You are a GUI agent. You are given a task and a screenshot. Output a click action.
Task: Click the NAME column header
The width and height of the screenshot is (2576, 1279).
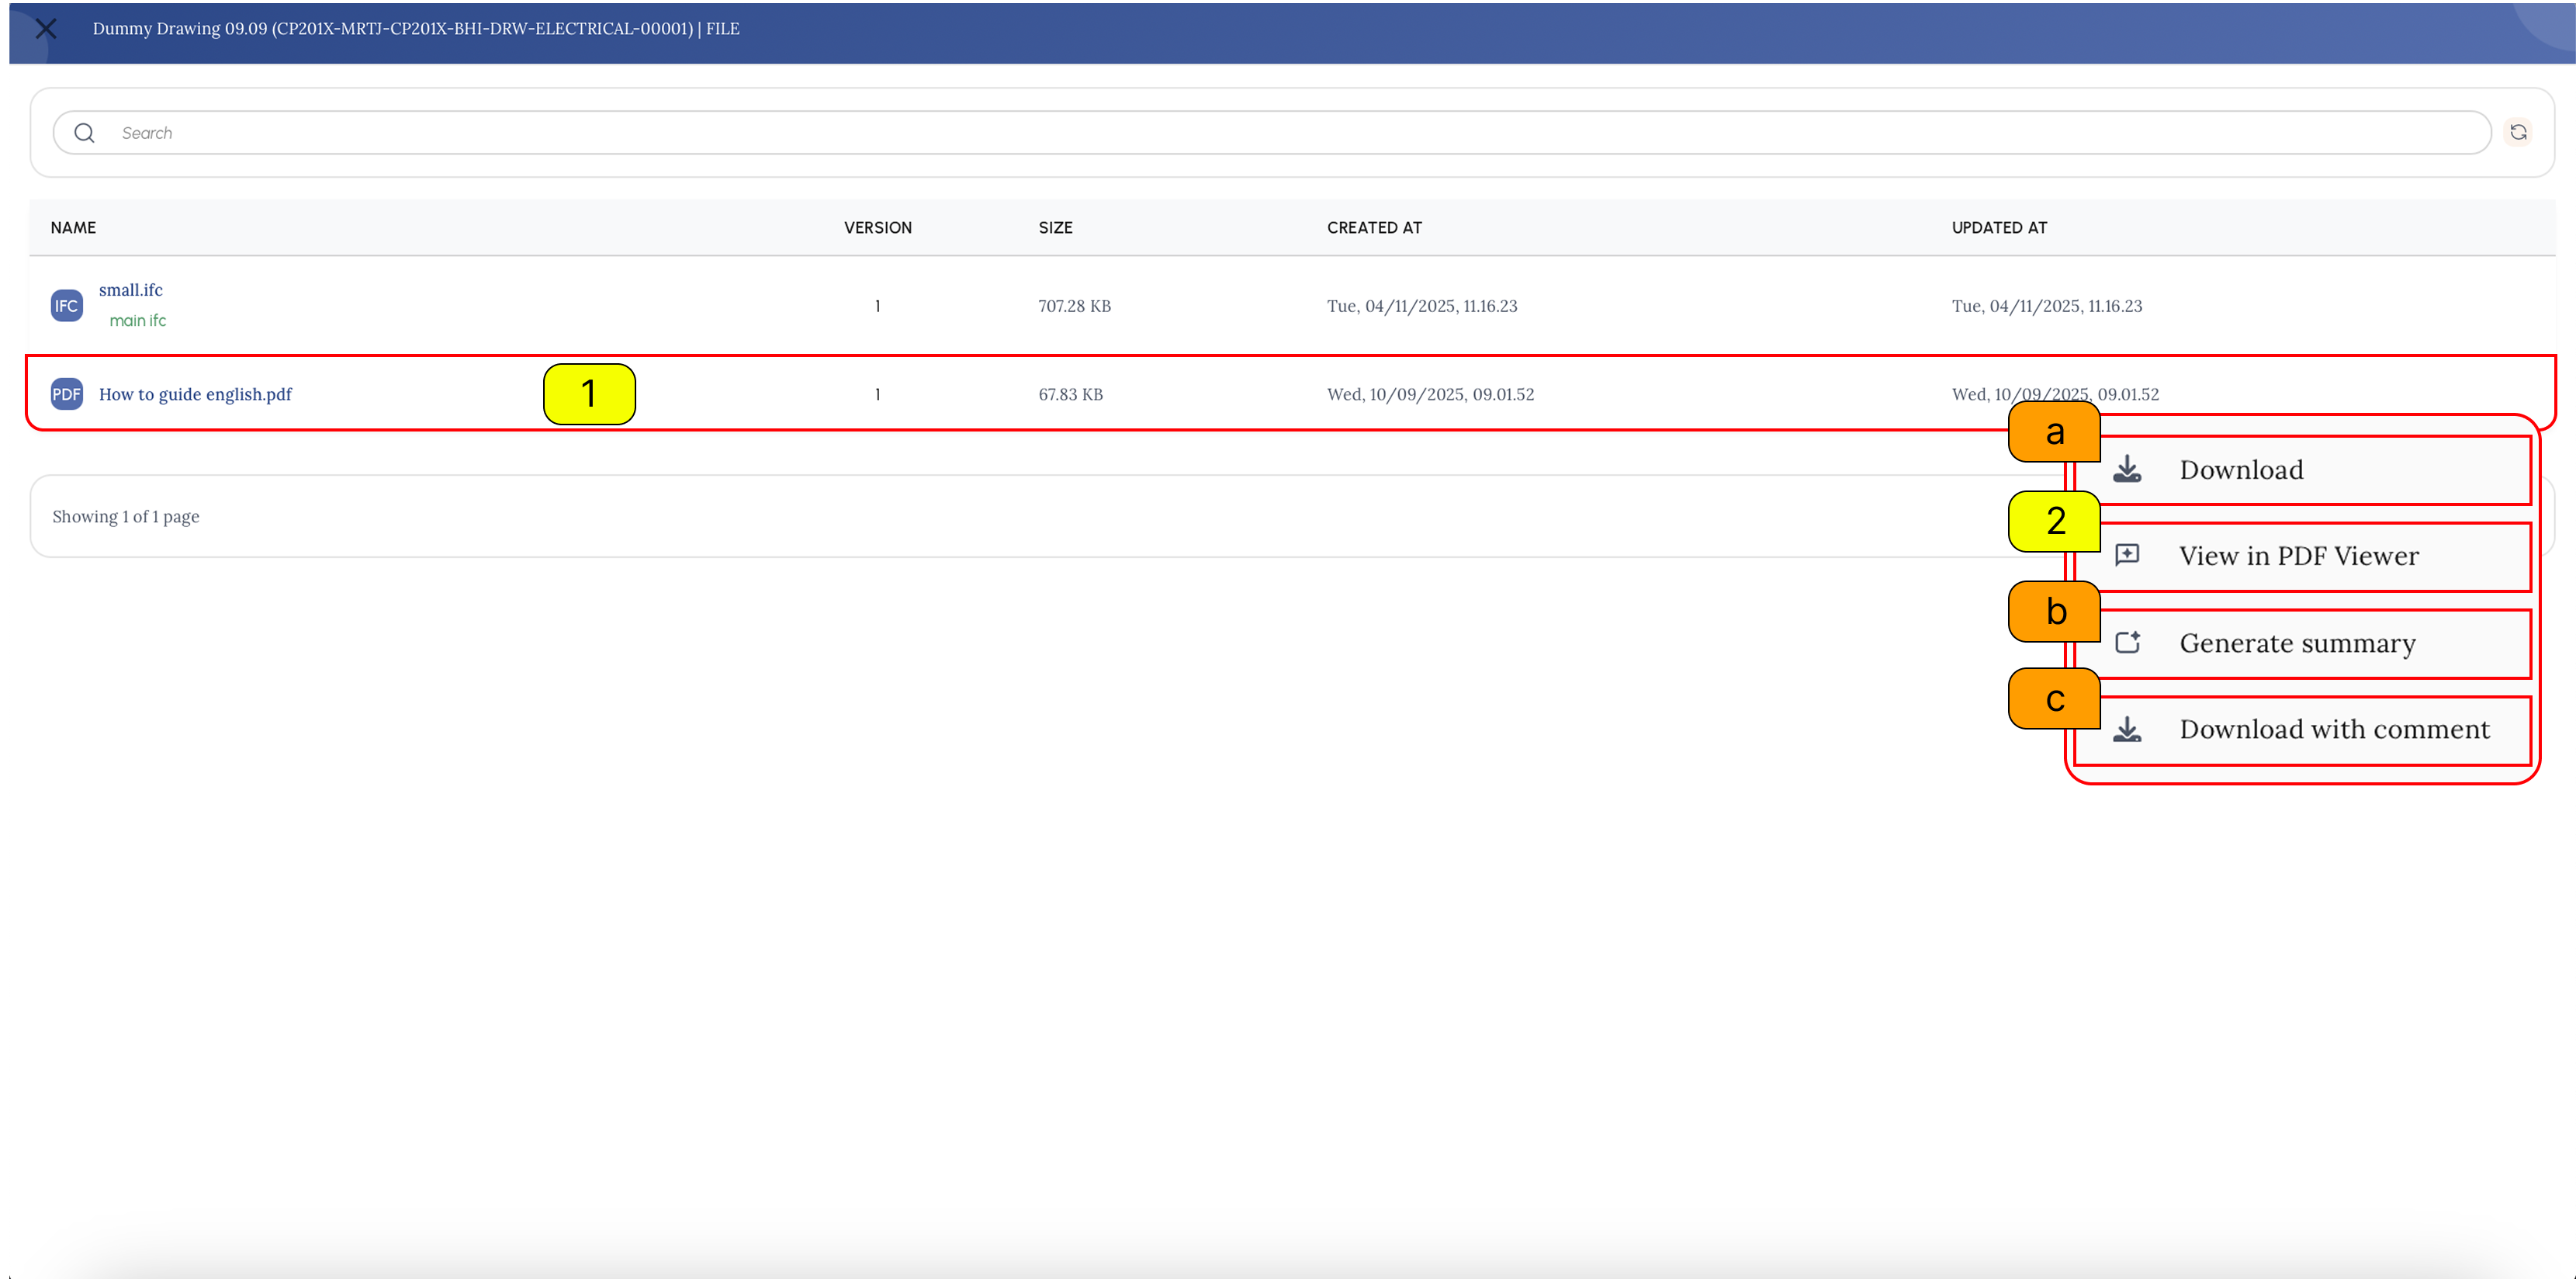73,228
